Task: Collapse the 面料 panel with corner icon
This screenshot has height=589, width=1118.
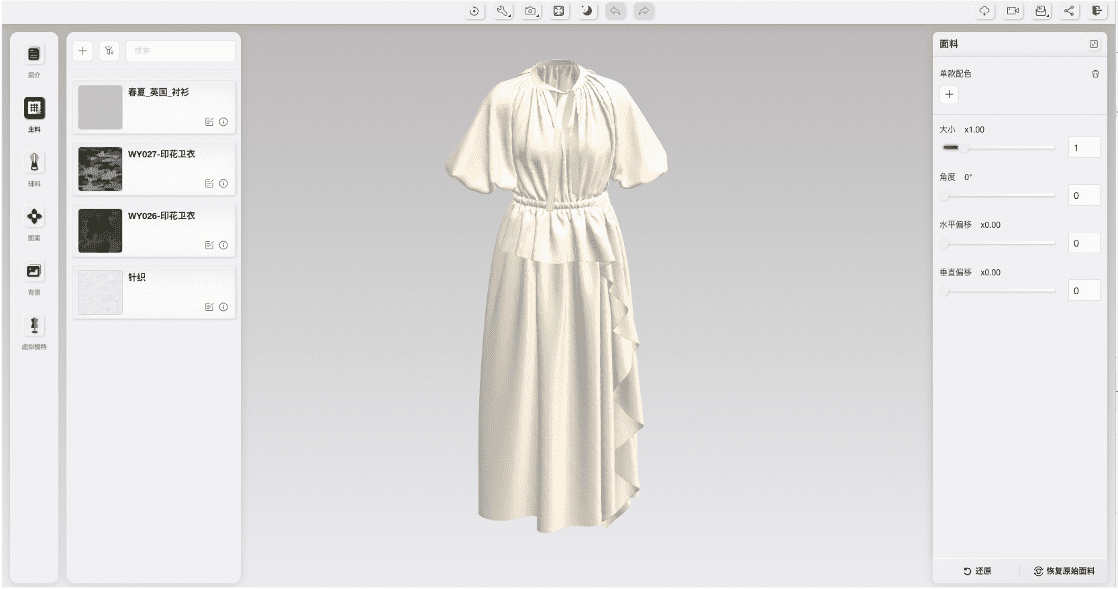Action: click(x=1094, y=44)
